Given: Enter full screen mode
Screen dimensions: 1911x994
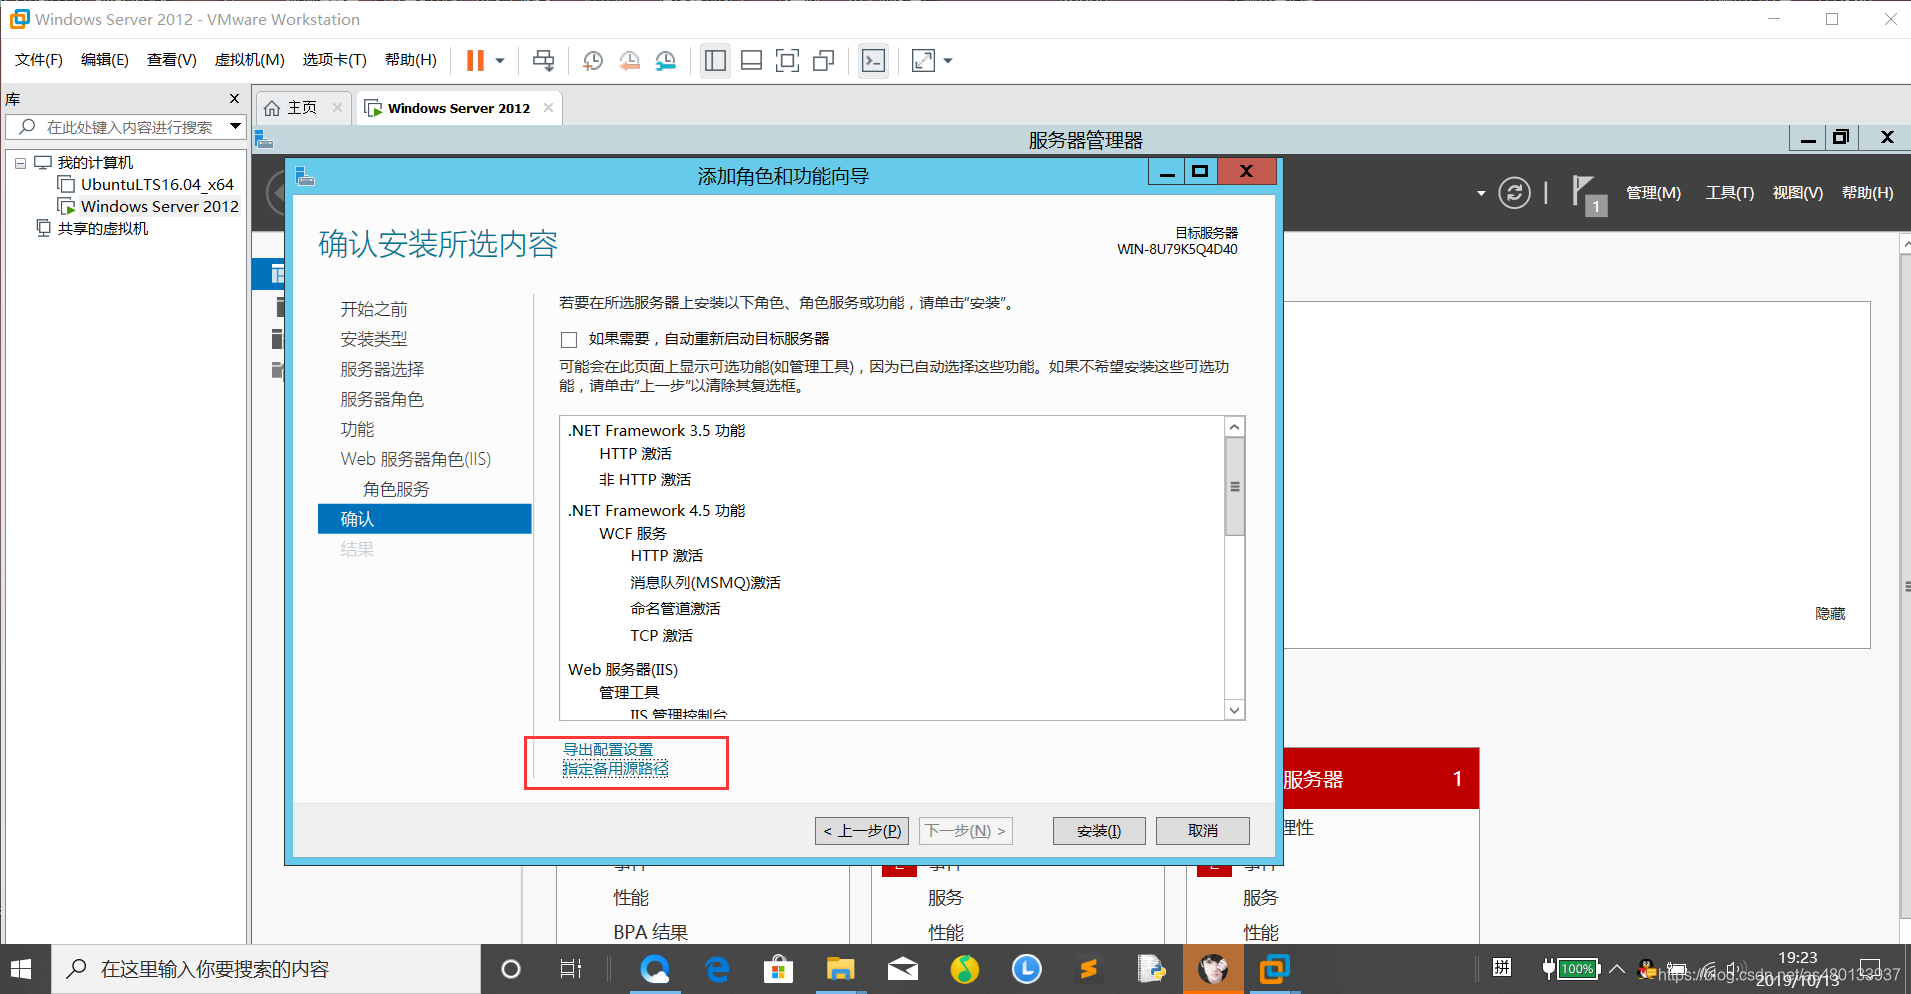Looking at the screenshot, I should 787,61.
